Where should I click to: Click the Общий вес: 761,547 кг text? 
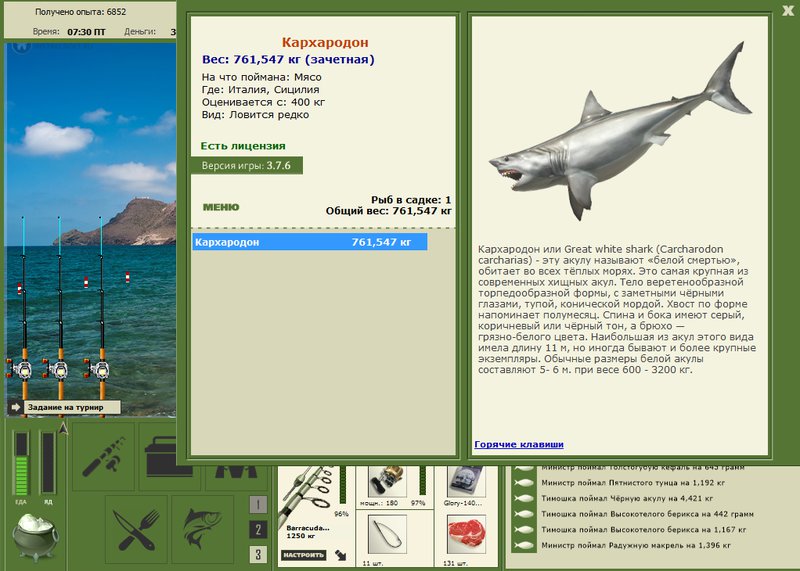[389, 211]
